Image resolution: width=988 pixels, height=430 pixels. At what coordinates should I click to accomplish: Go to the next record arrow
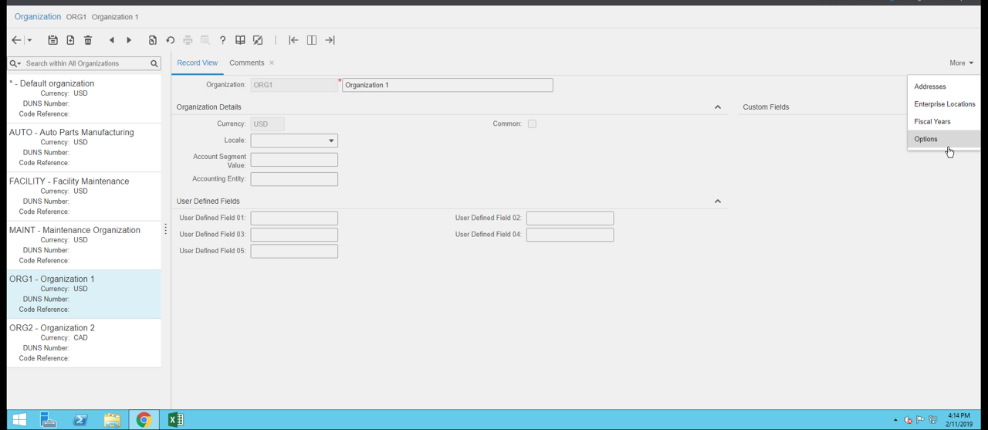tap(129, 40)
